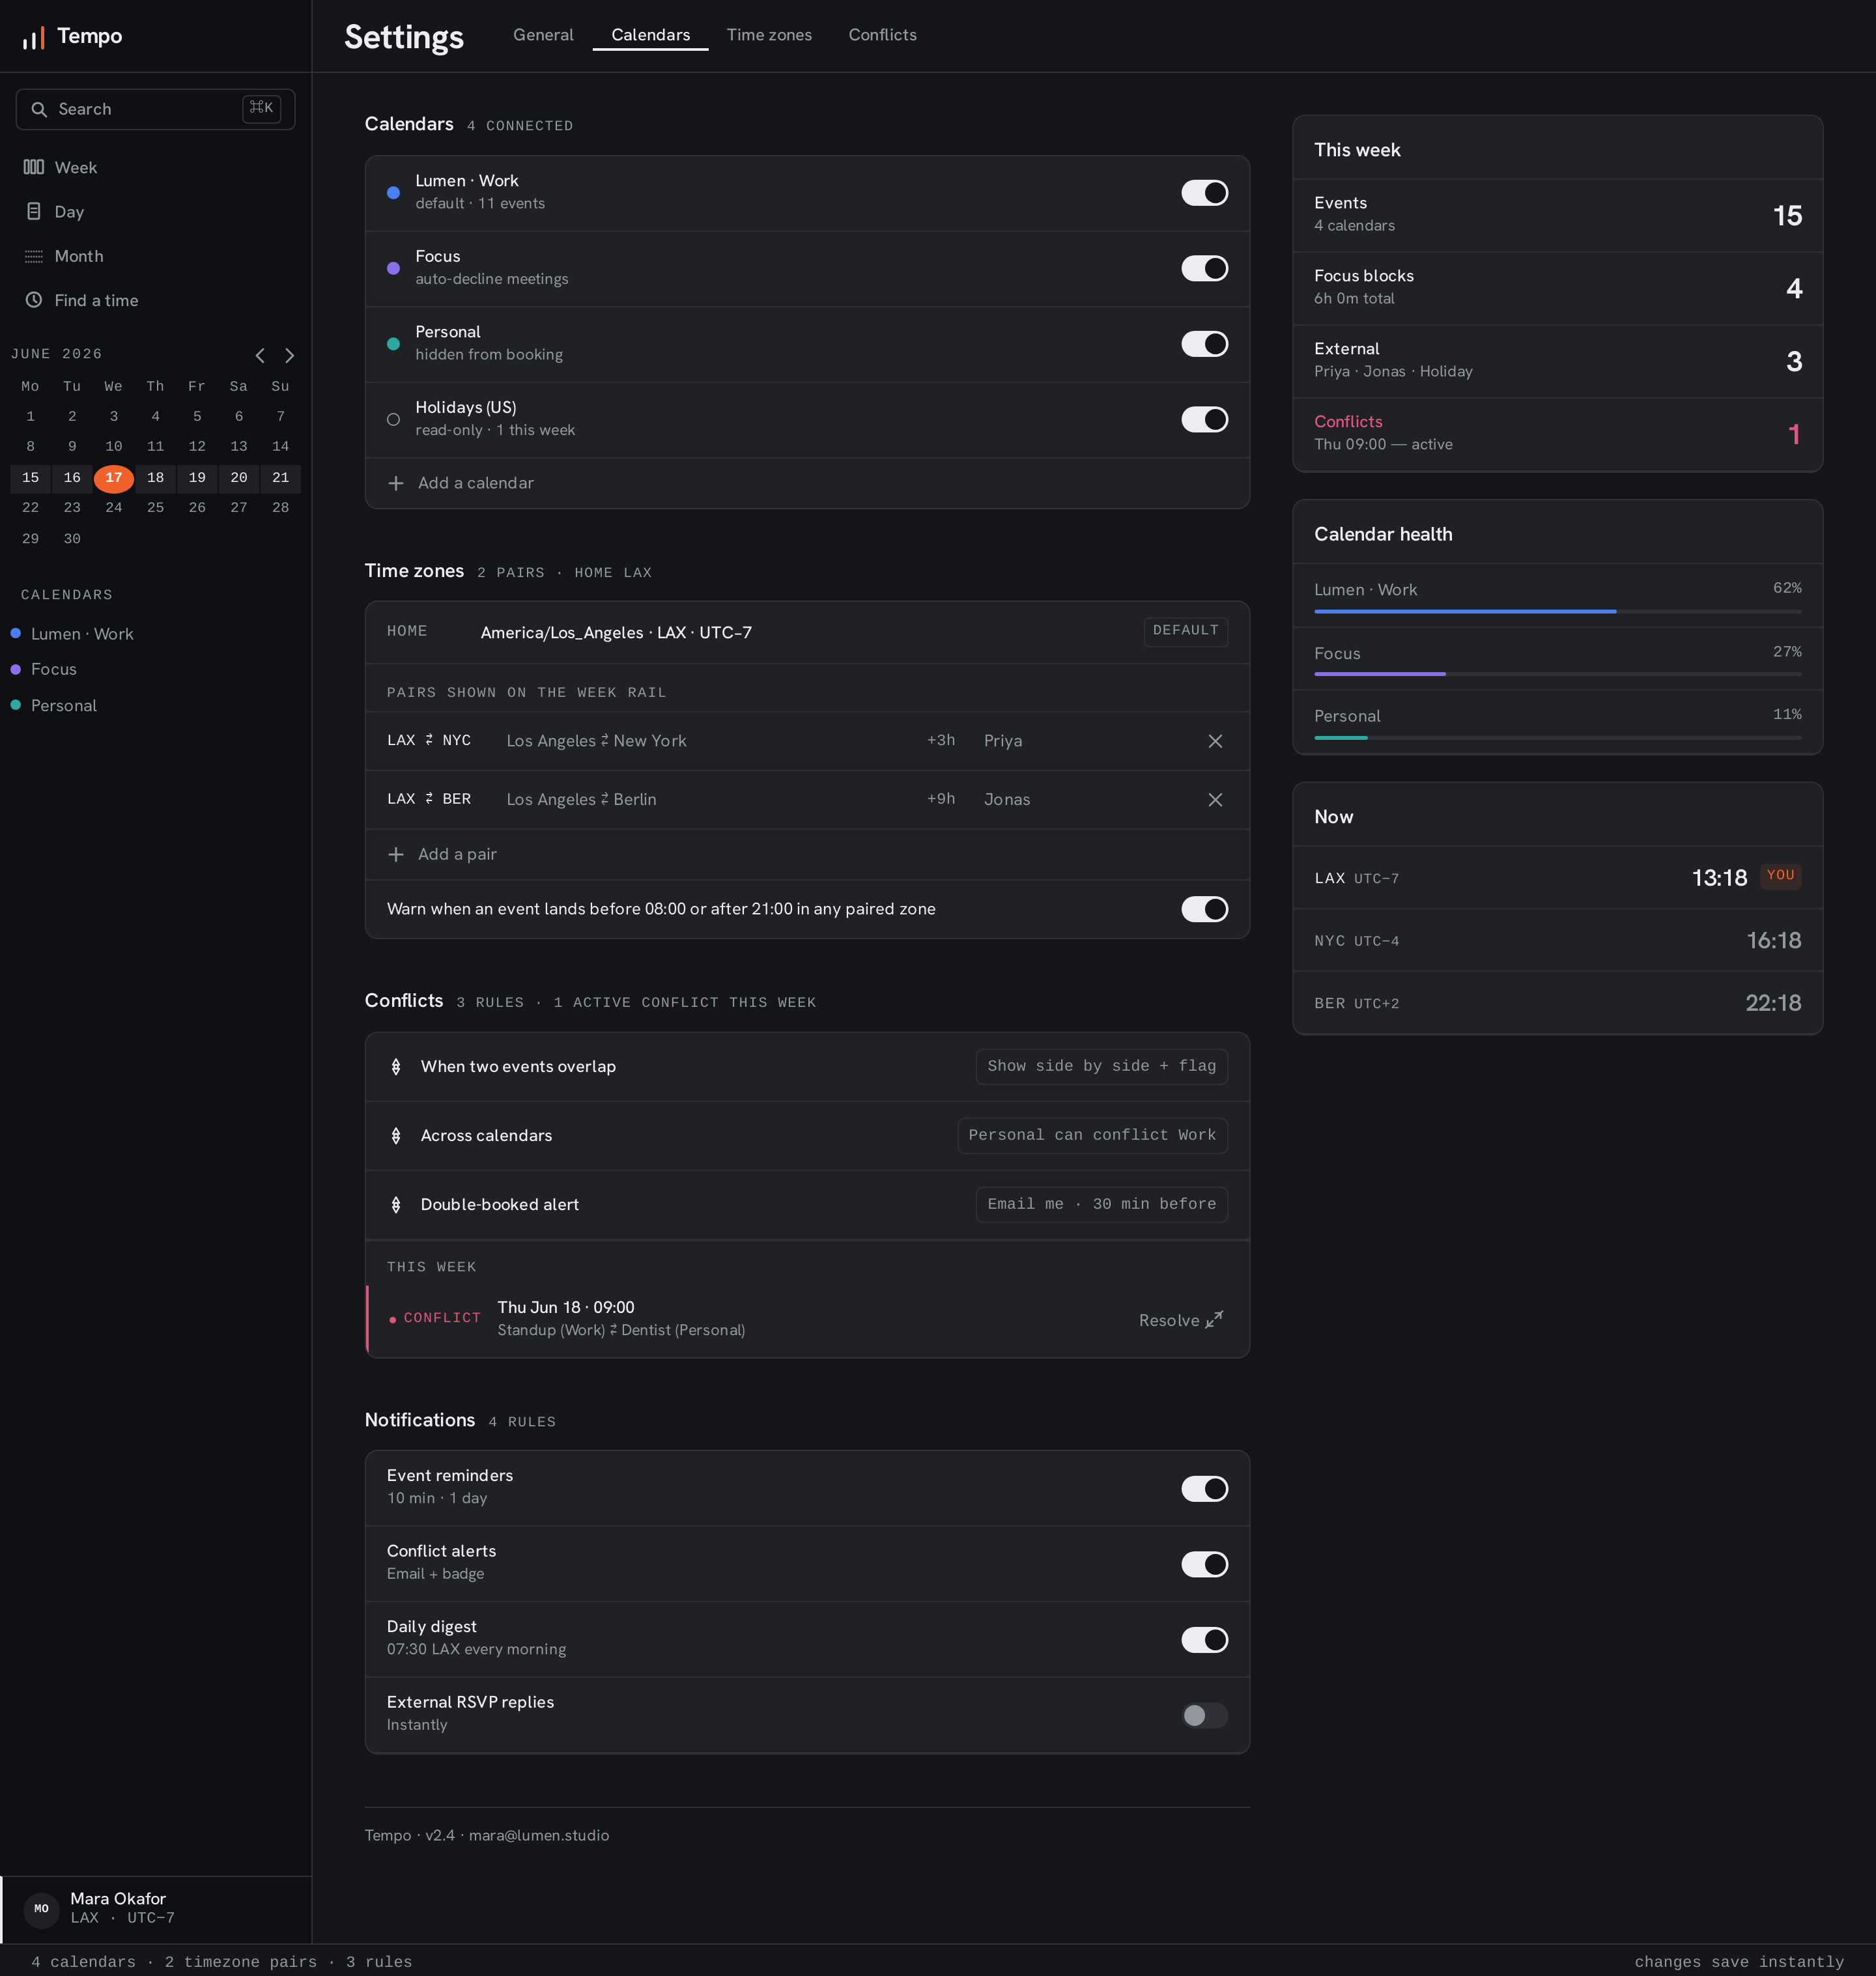Click the DEFAULT badge on home zone
Screen dimensions: 1876x1976
[x=1185, y=631]
